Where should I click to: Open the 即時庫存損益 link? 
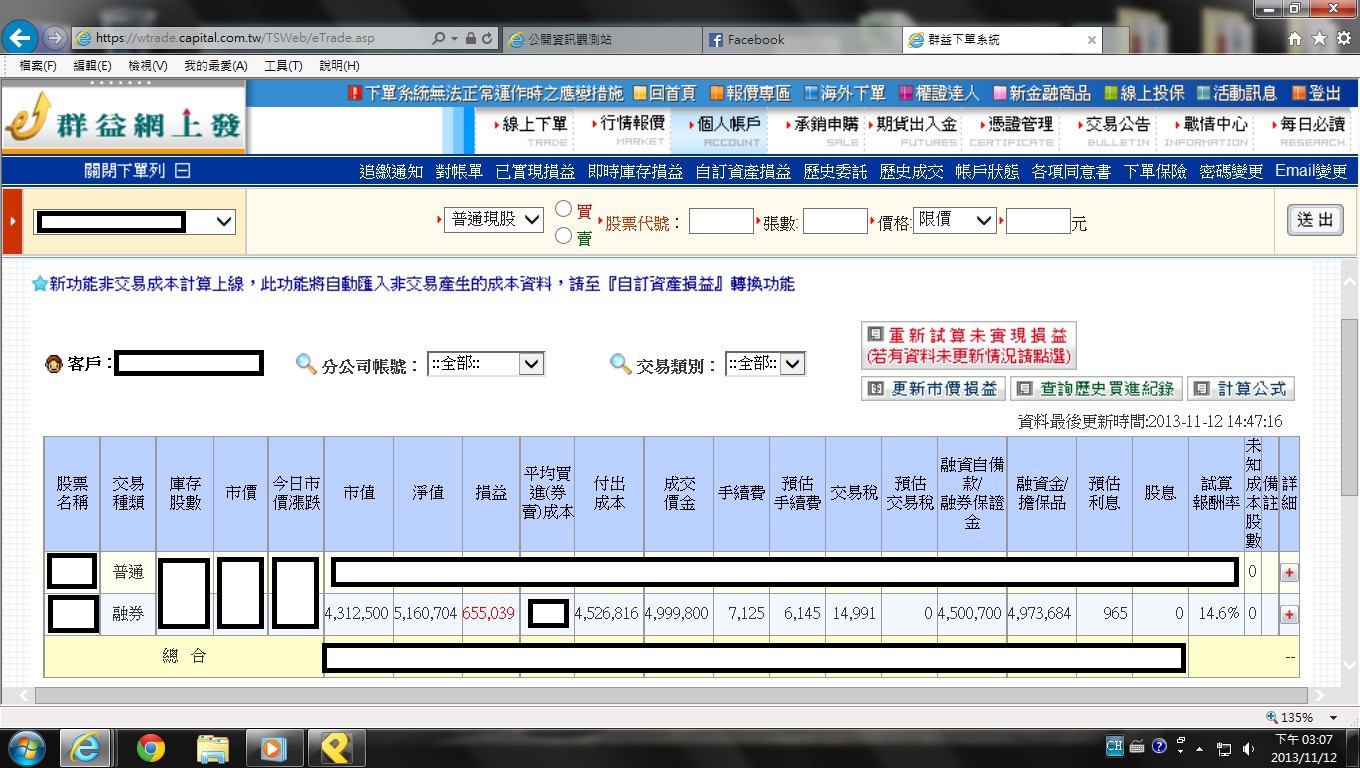[635, 171]
